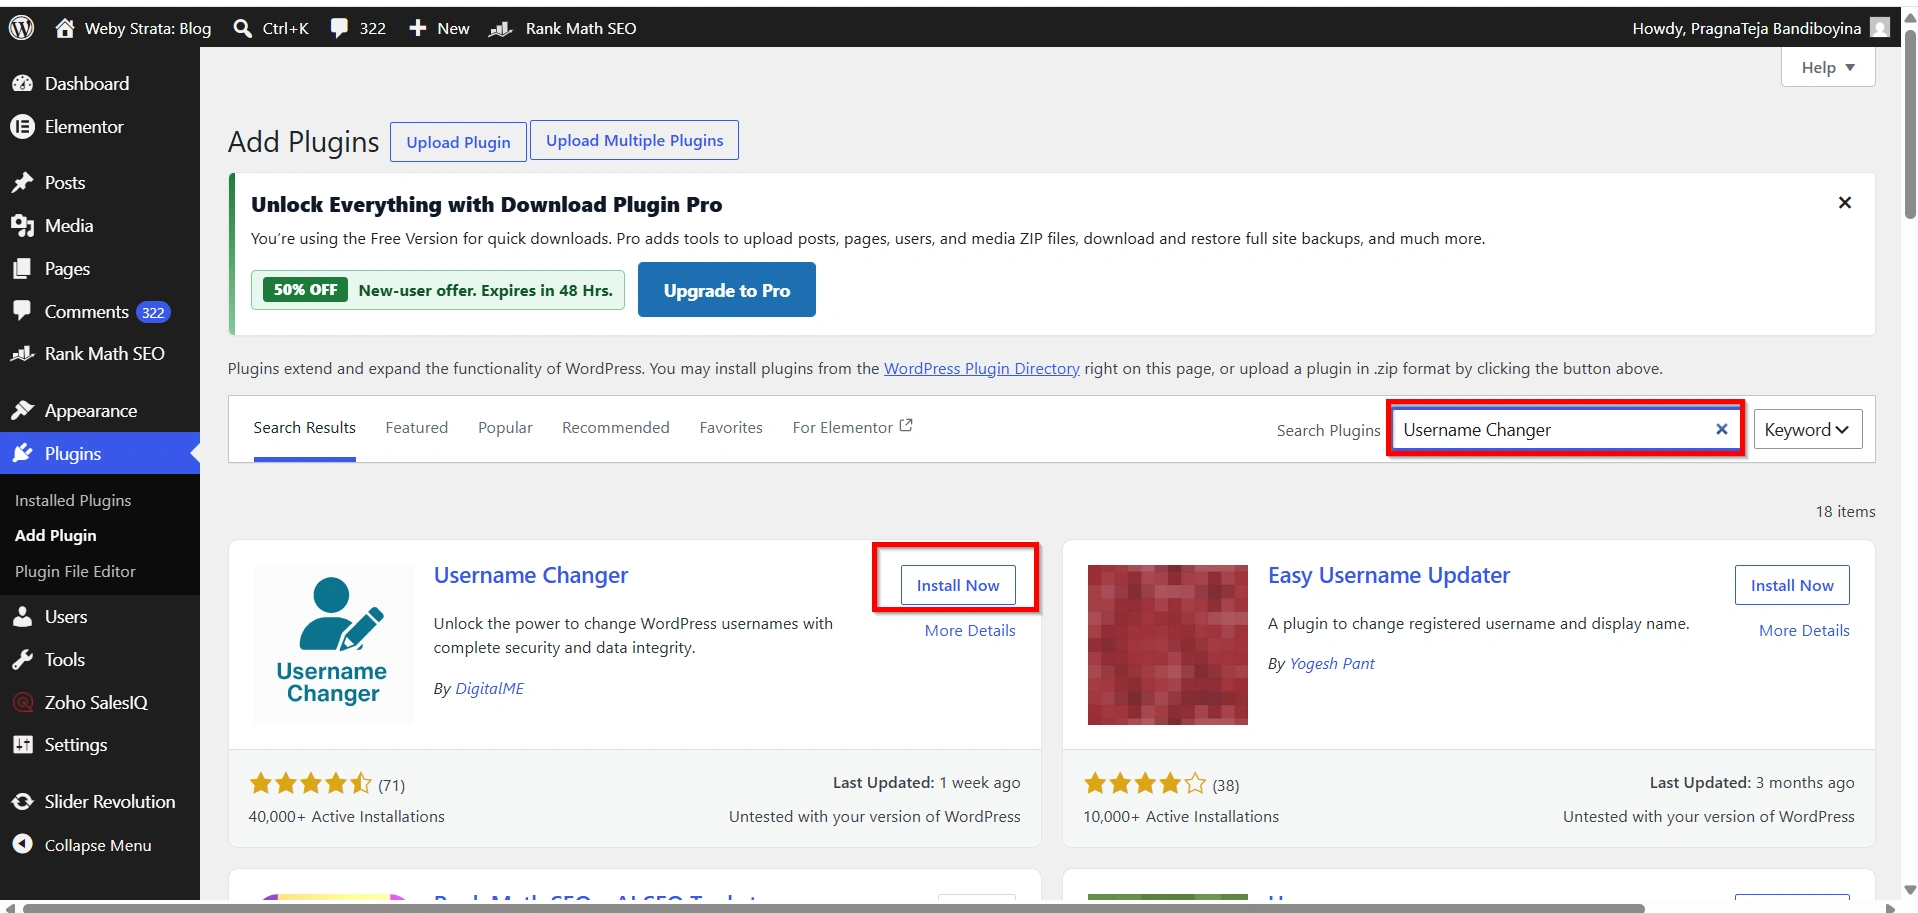Click the 322 comments count badge in sidebar
Image resolution: width=1918 pixels, height=913 pixels.
click(x=153, y=312)
